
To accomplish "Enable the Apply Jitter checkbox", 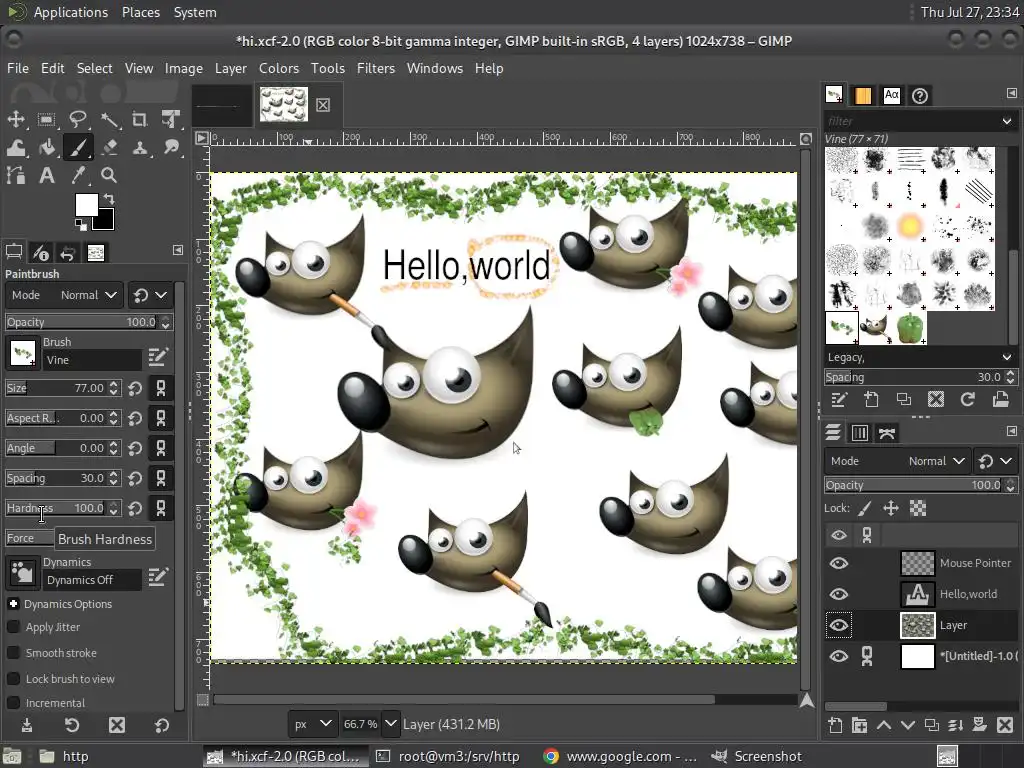I will click(14, 627).
